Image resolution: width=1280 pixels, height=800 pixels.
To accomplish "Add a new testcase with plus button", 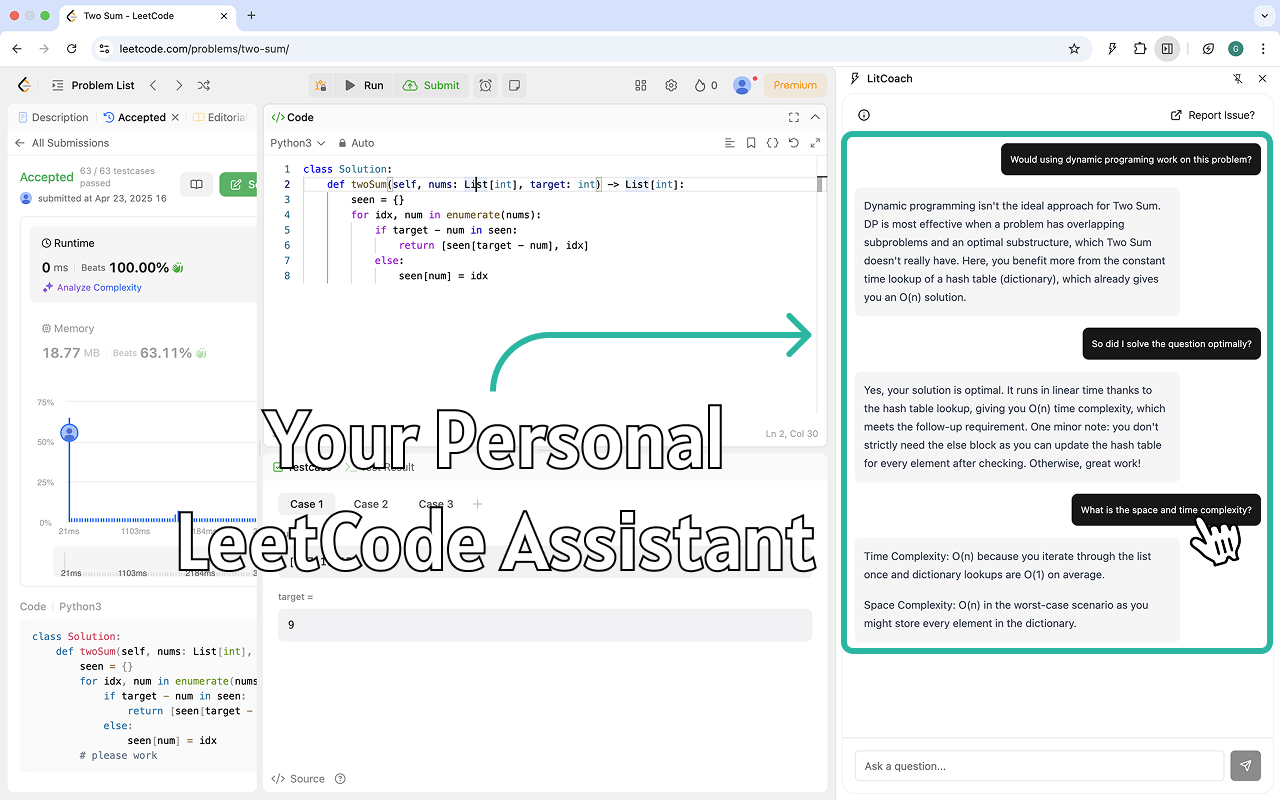I will (477, 504).
